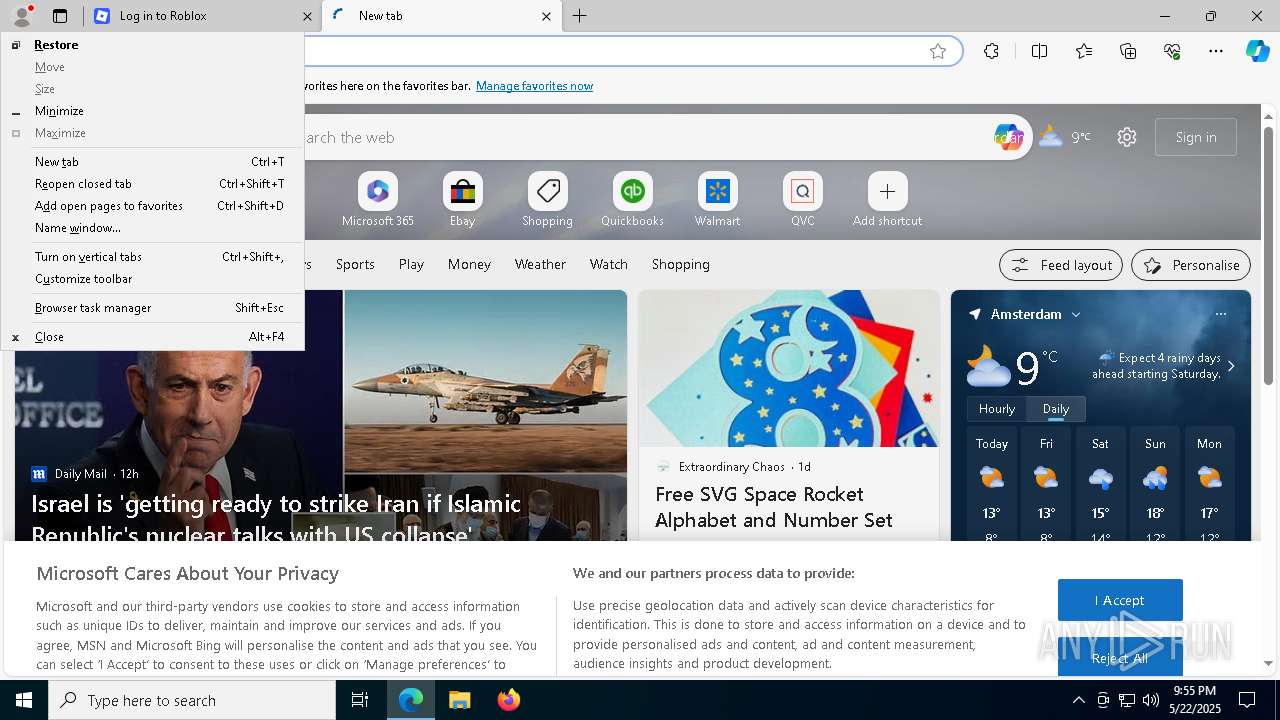The height and width of the screenshot is (720, 1280).
Task: Open the QVC shortcut tile
Action: pos(802,199)
